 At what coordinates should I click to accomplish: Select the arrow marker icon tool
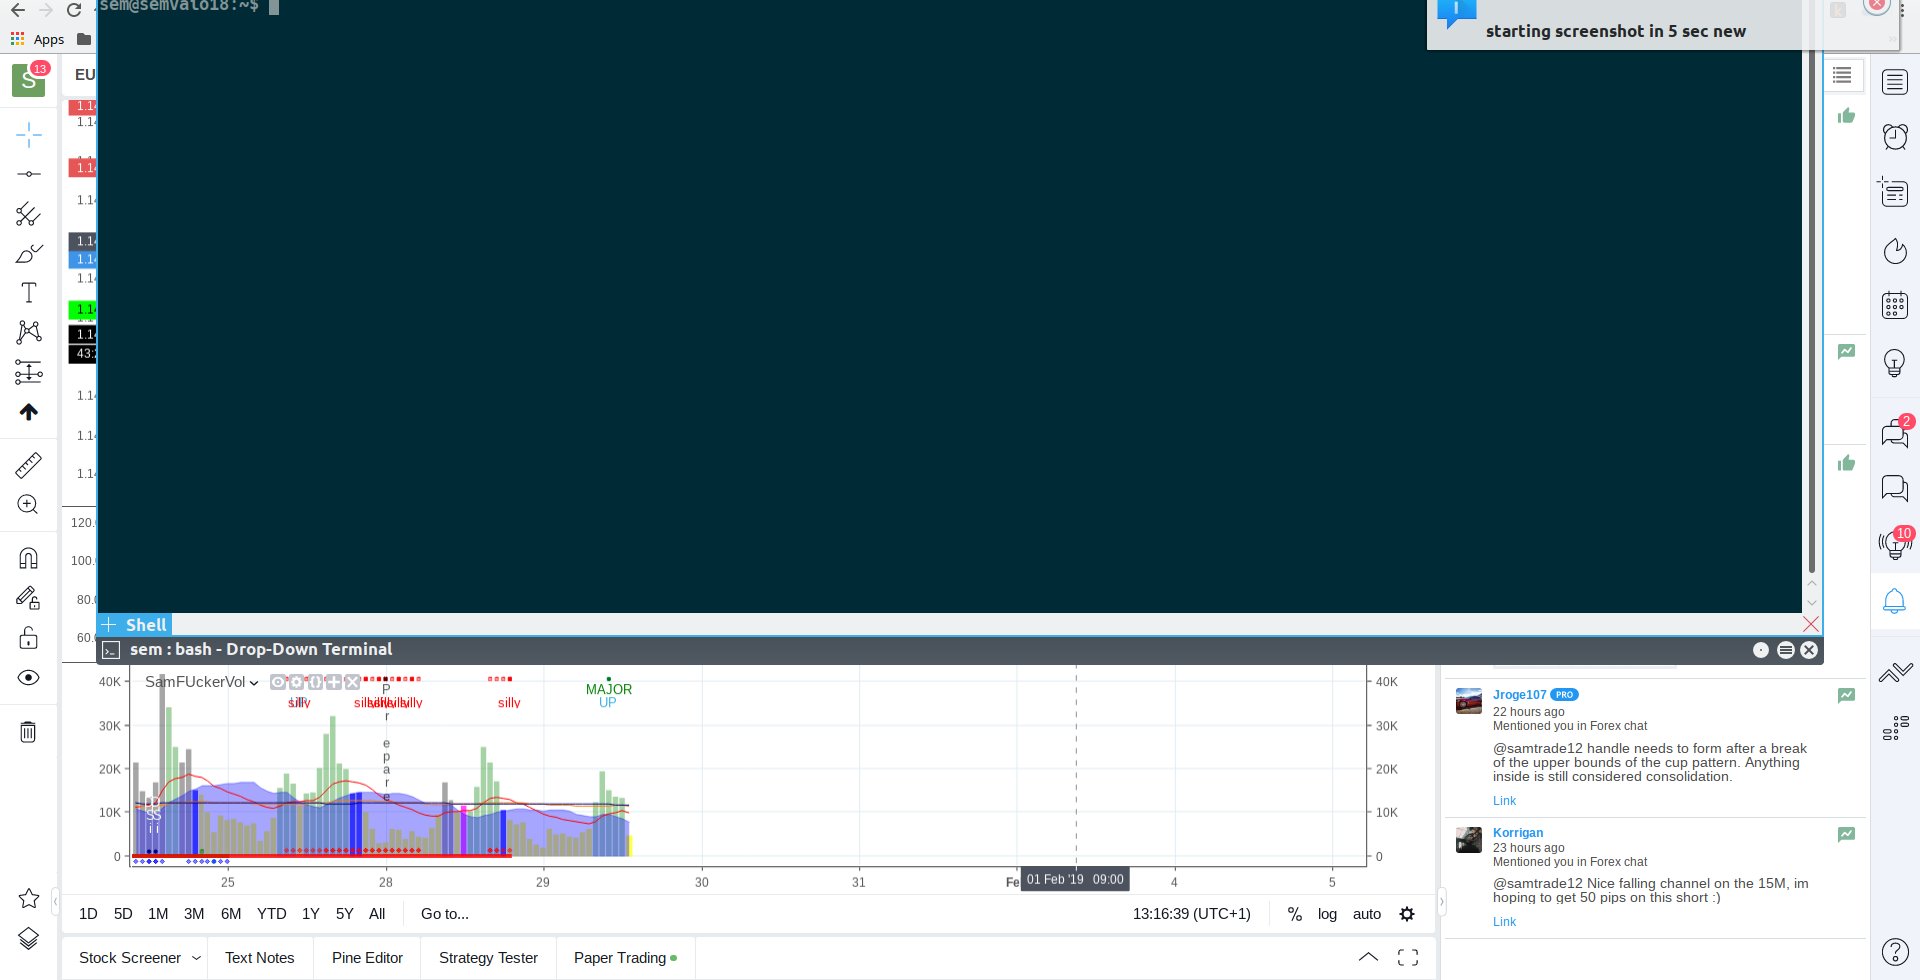(x=28, y=412)
